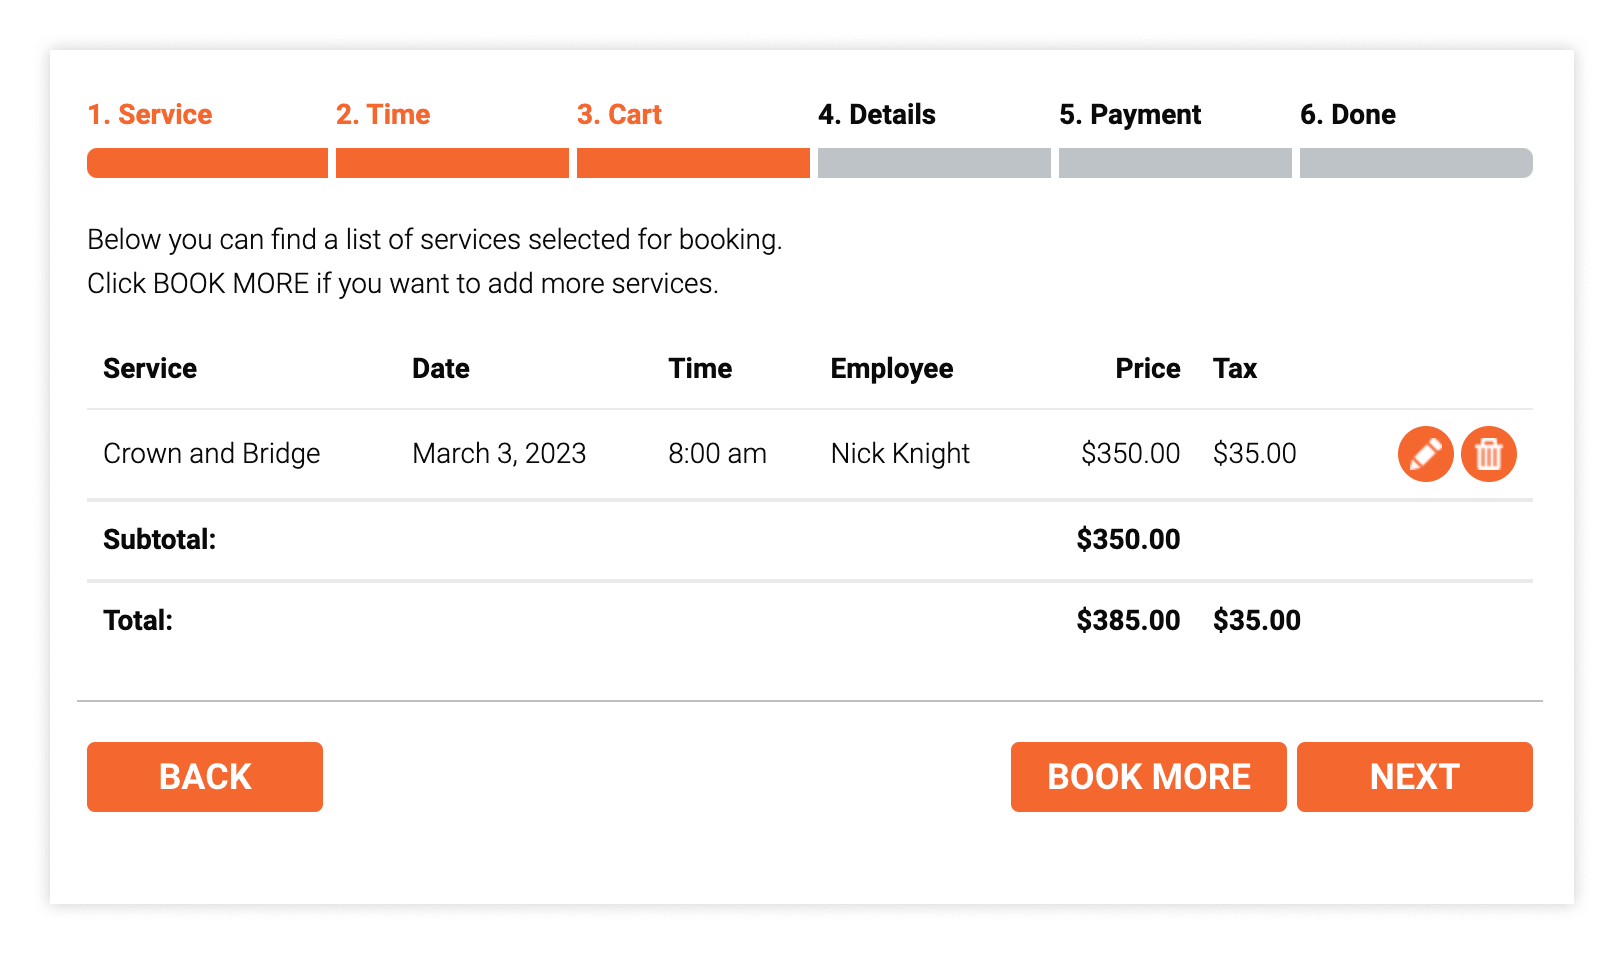The image size is (1624, 954).
Task: Click the gray Details progress bar segment
Action: tap(934, 163)
